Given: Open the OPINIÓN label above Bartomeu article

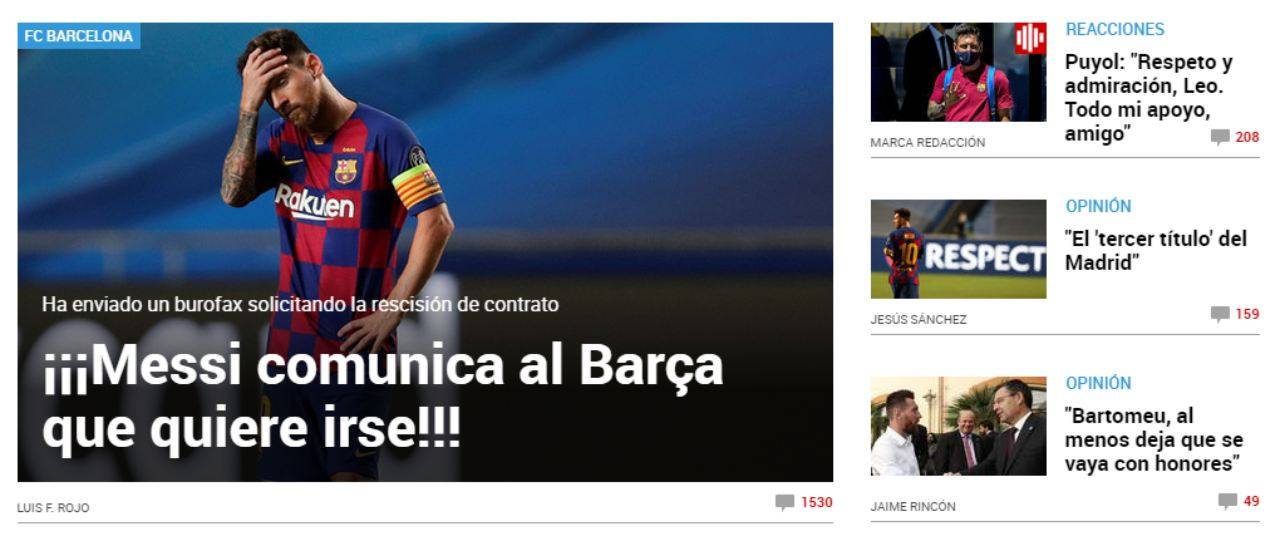Looking at the screenshot, I should [1098, 383].
